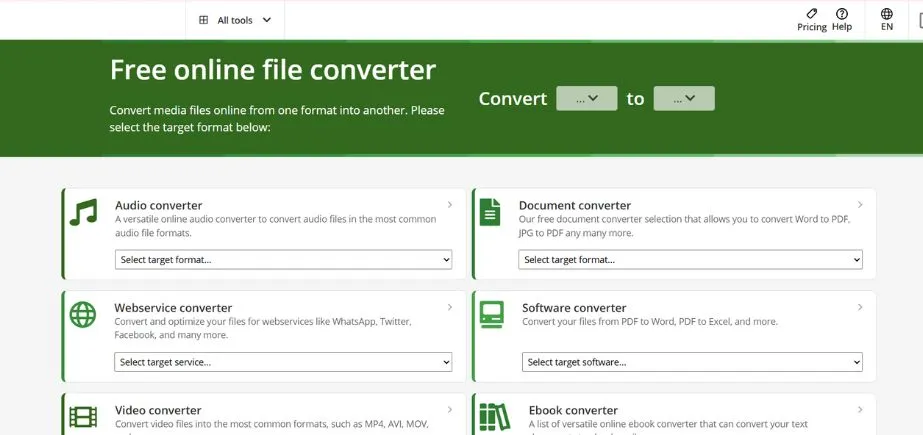This screenshot has height=435, width=923.
Task: Open the Document converter heading
Action: pos(575,205)
